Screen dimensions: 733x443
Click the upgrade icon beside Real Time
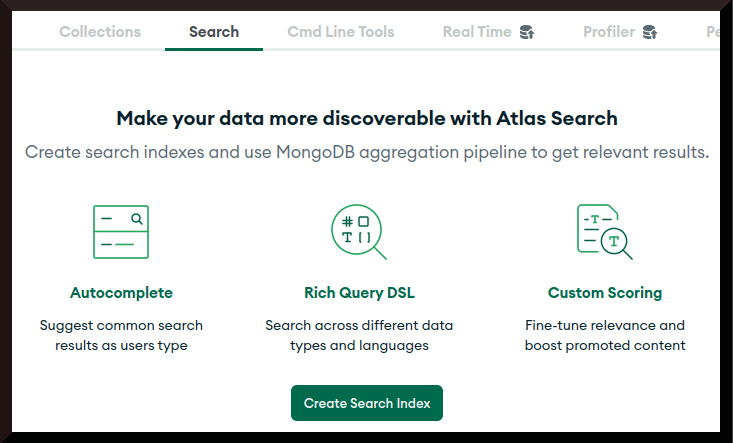526,32
